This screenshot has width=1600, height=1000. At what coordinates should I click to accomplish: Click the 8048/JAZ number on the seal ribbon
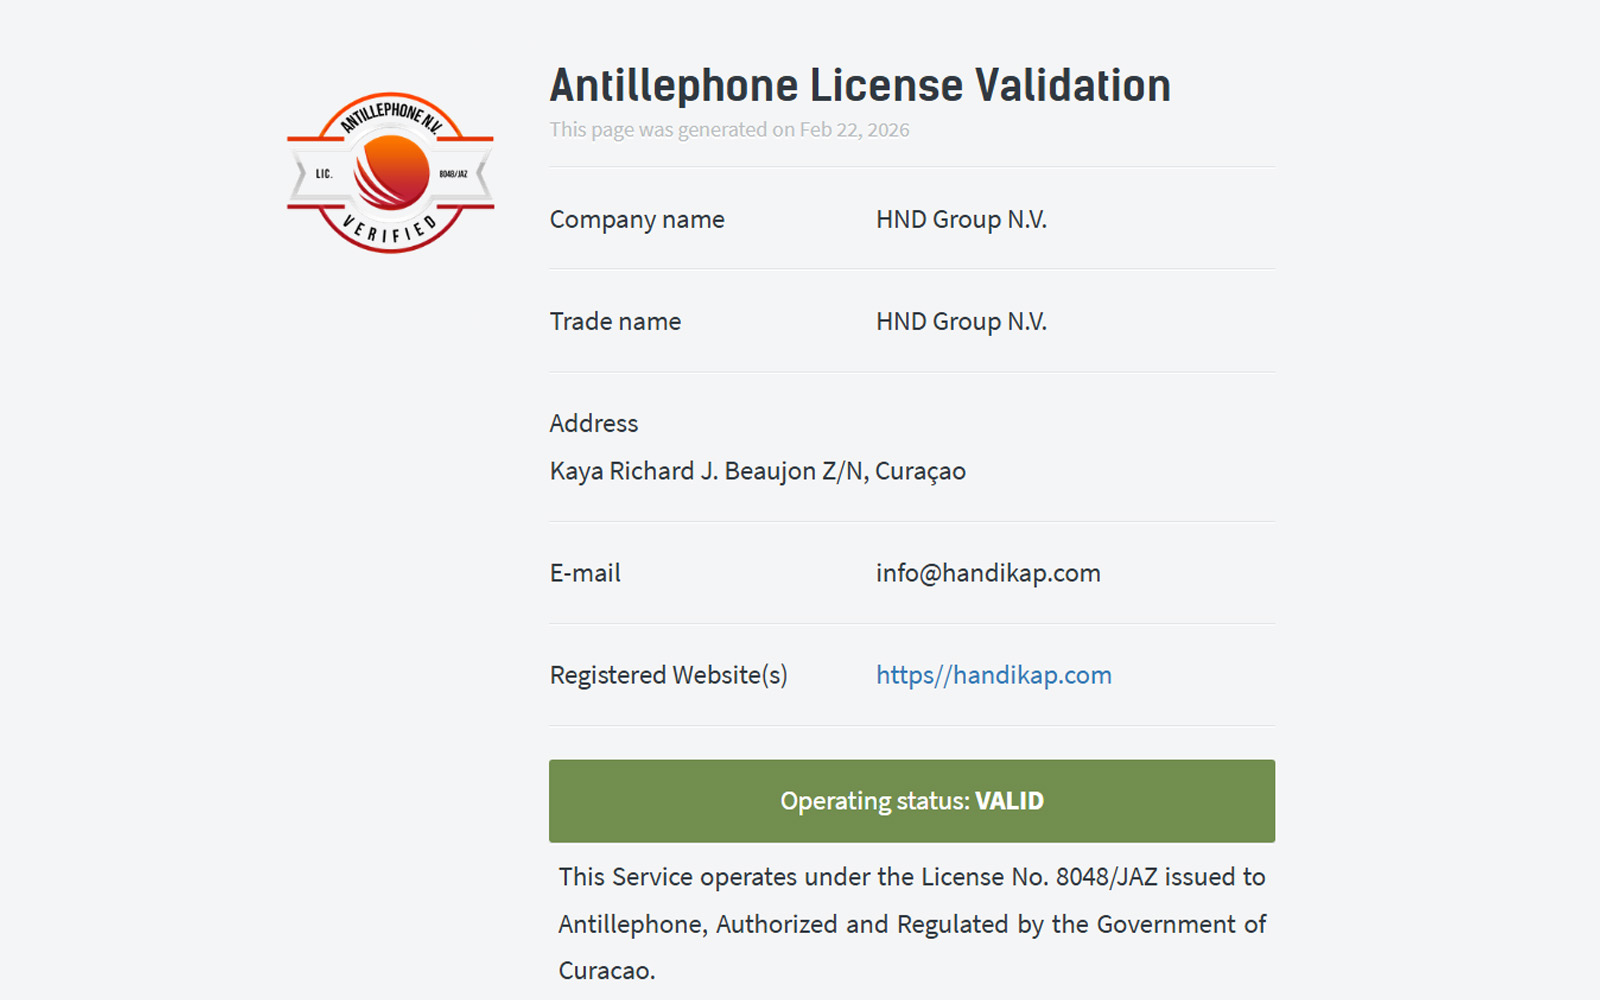[453, 174]
